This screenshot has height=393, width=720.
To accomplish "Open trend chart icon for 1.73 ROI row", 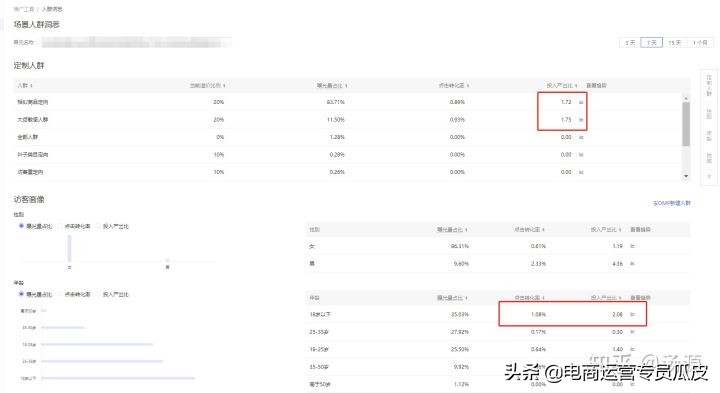I will 581,119.
